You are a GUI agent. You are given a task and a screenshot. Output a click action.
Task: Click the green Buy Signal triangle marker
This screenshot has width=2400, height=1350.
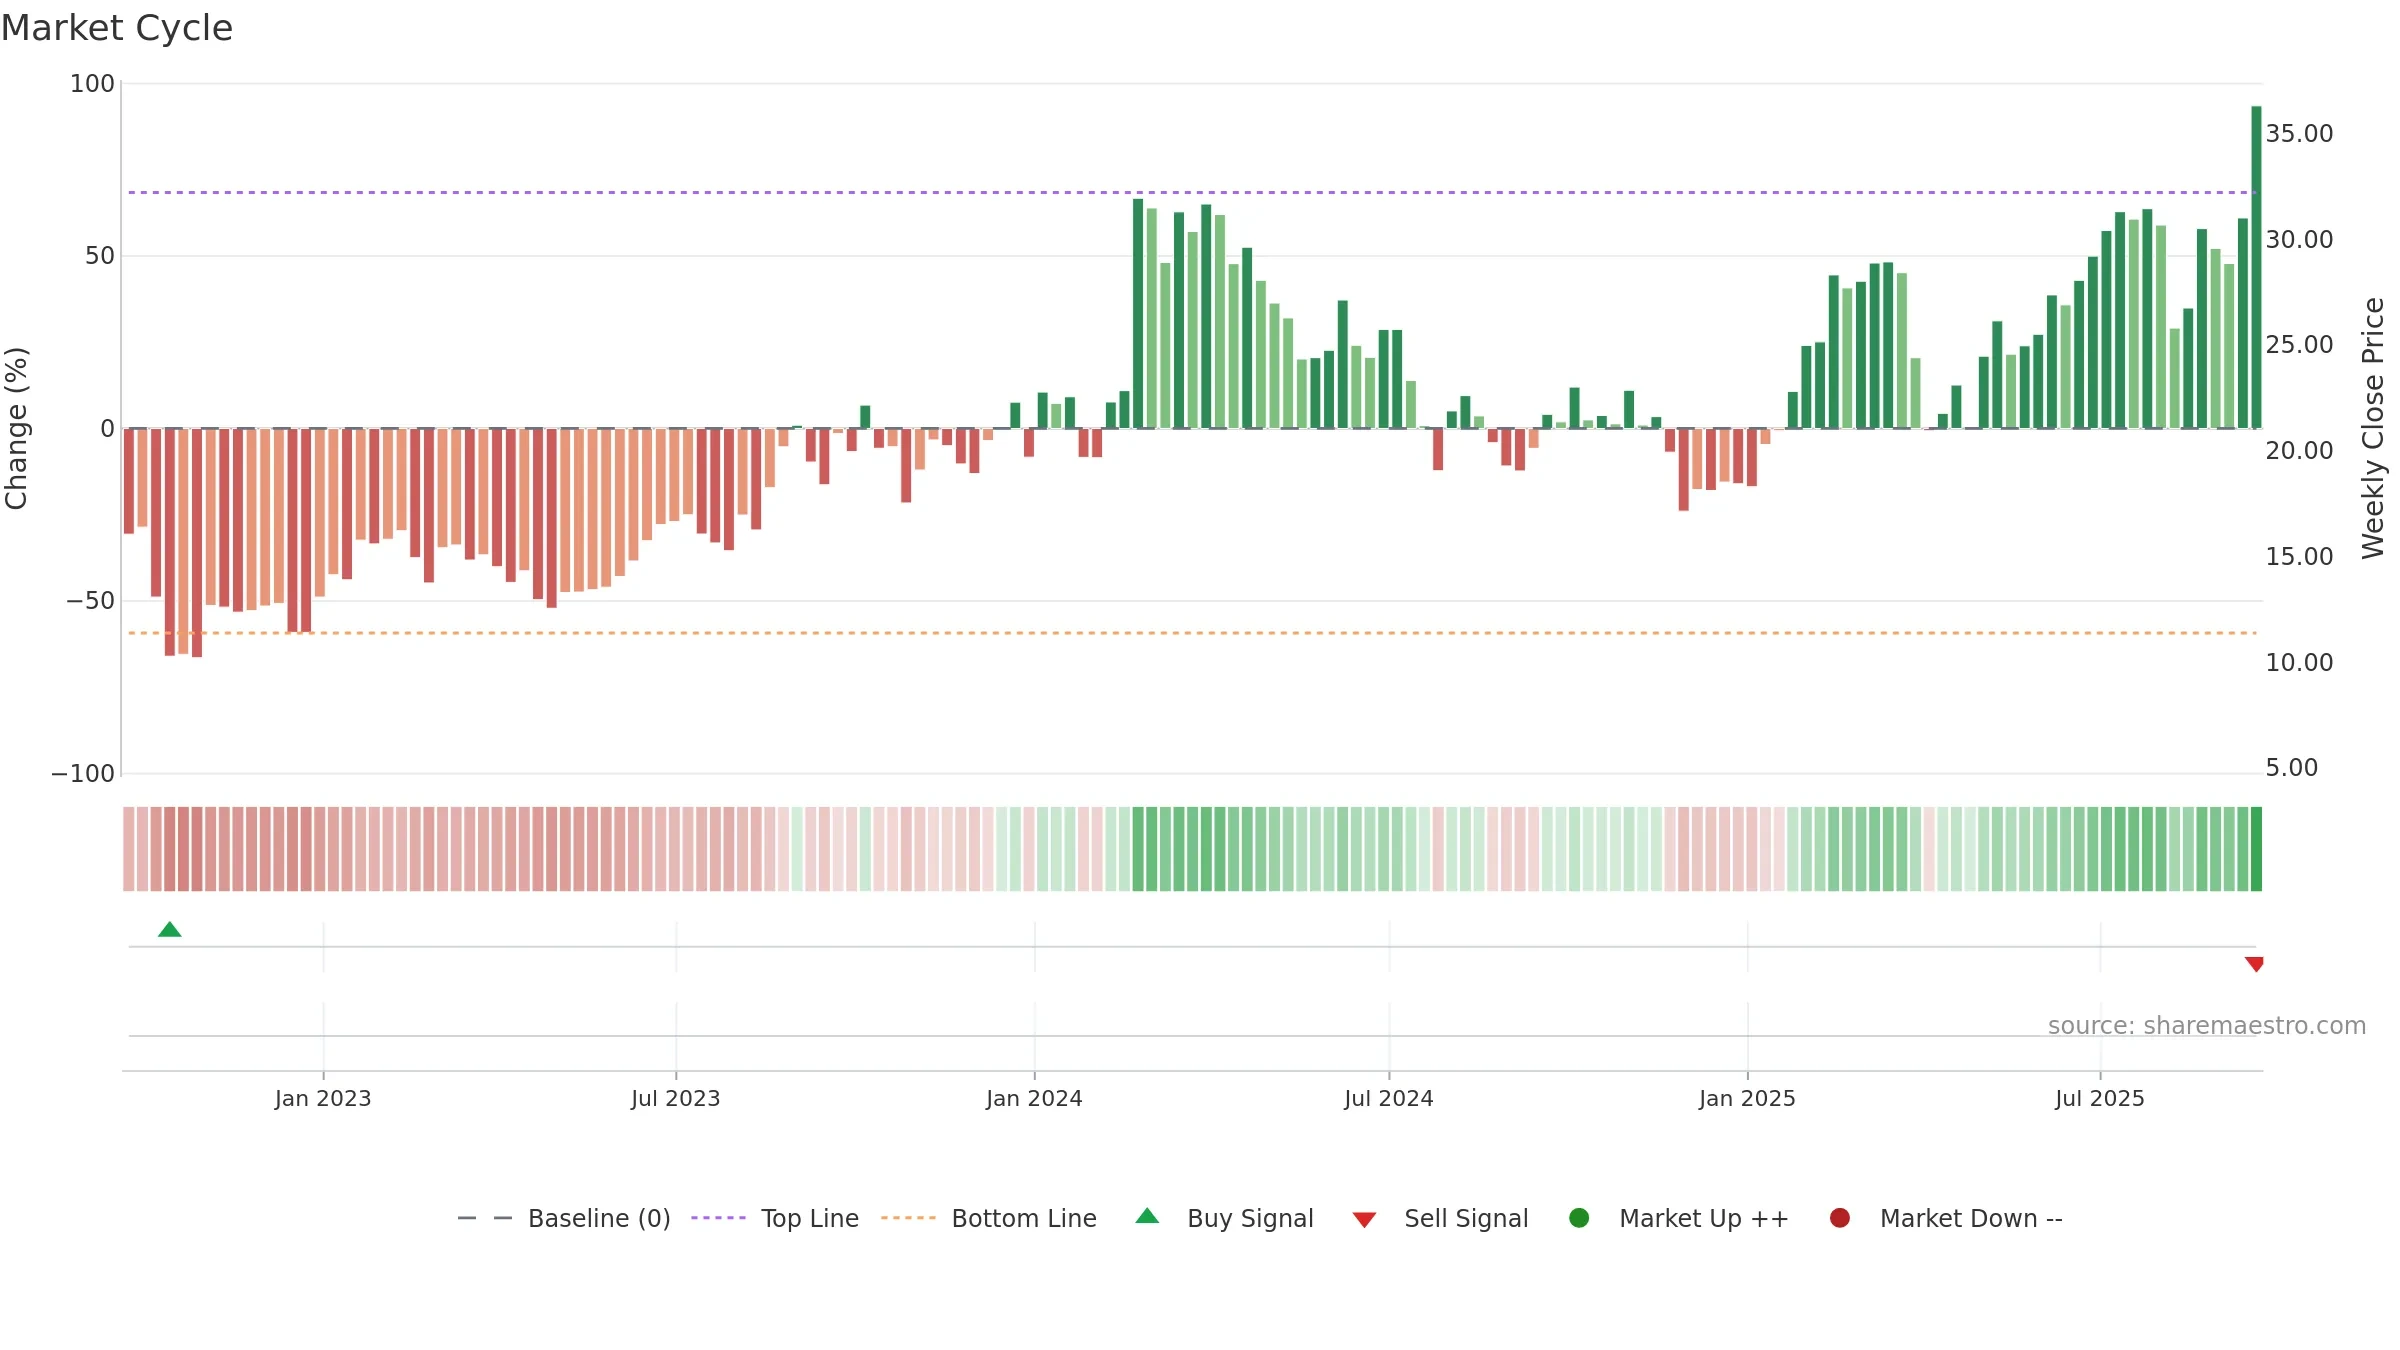[170, 929]
